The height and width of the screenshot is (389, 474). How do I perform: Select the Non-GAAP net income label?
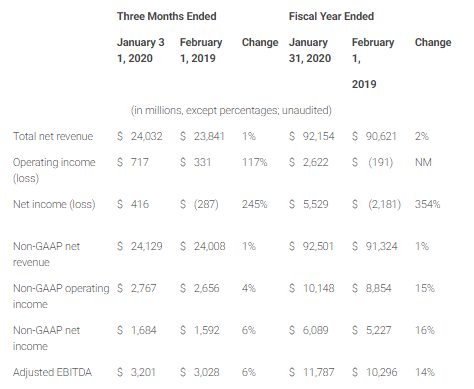pos(46,338)
